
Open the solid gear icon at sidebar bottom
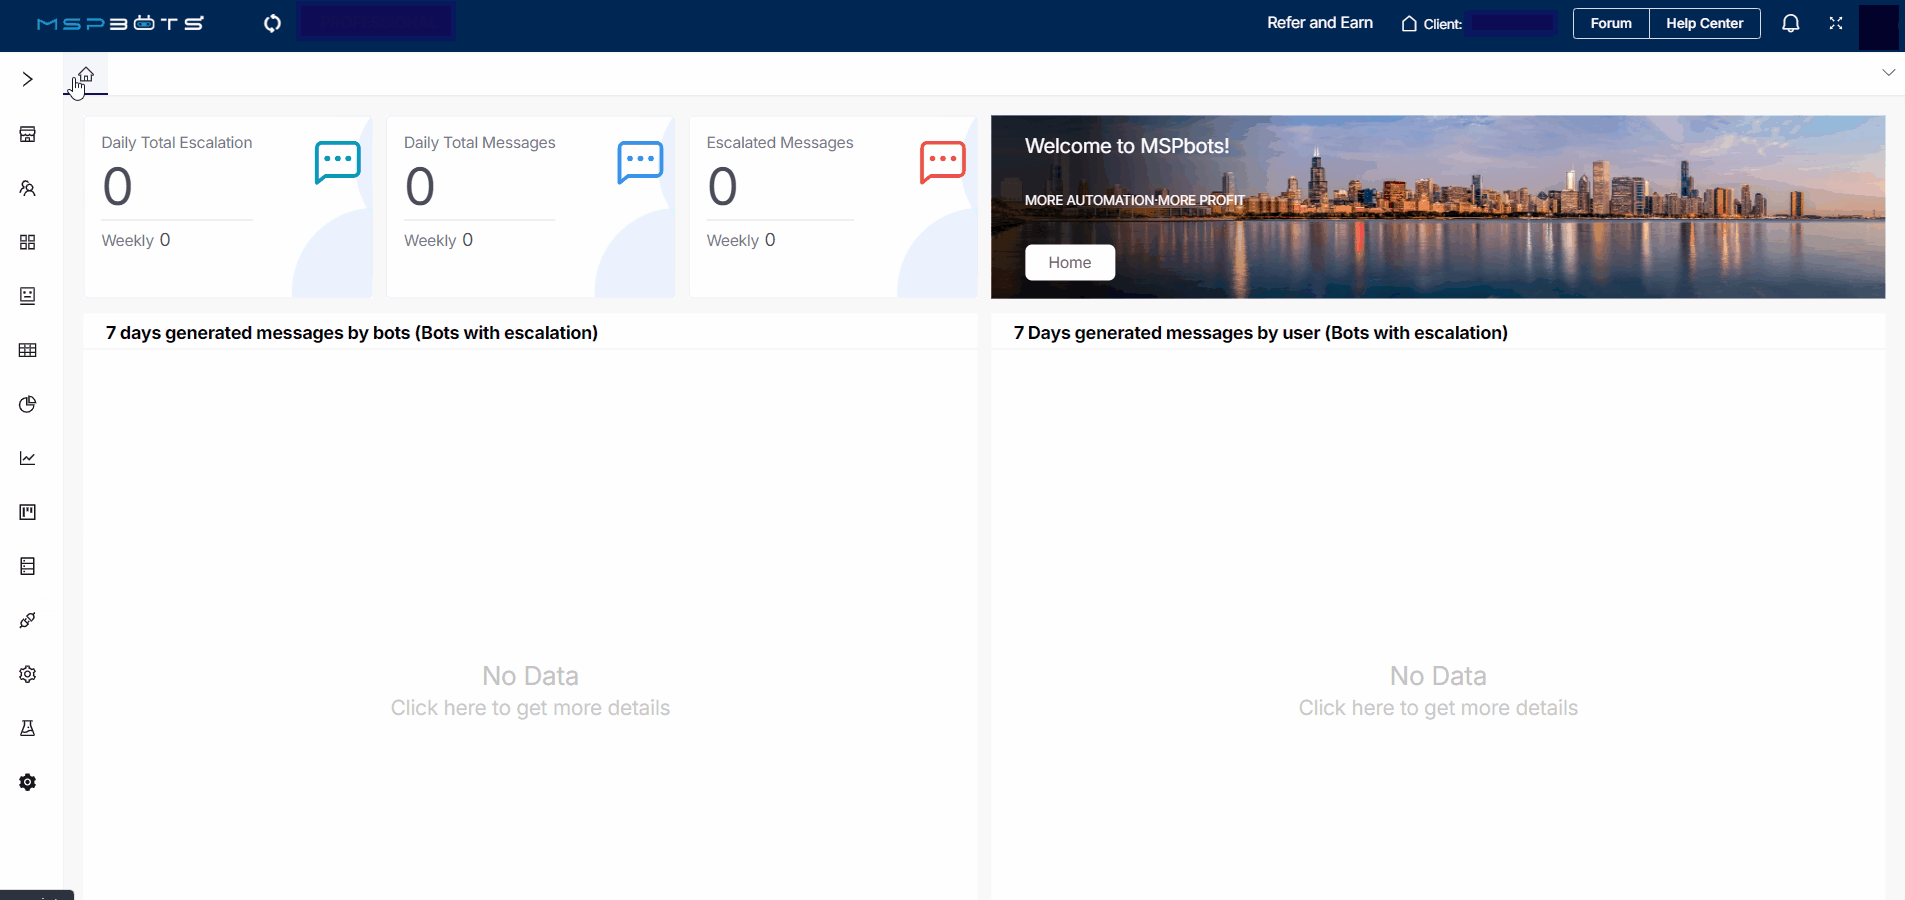click(28, 782)
